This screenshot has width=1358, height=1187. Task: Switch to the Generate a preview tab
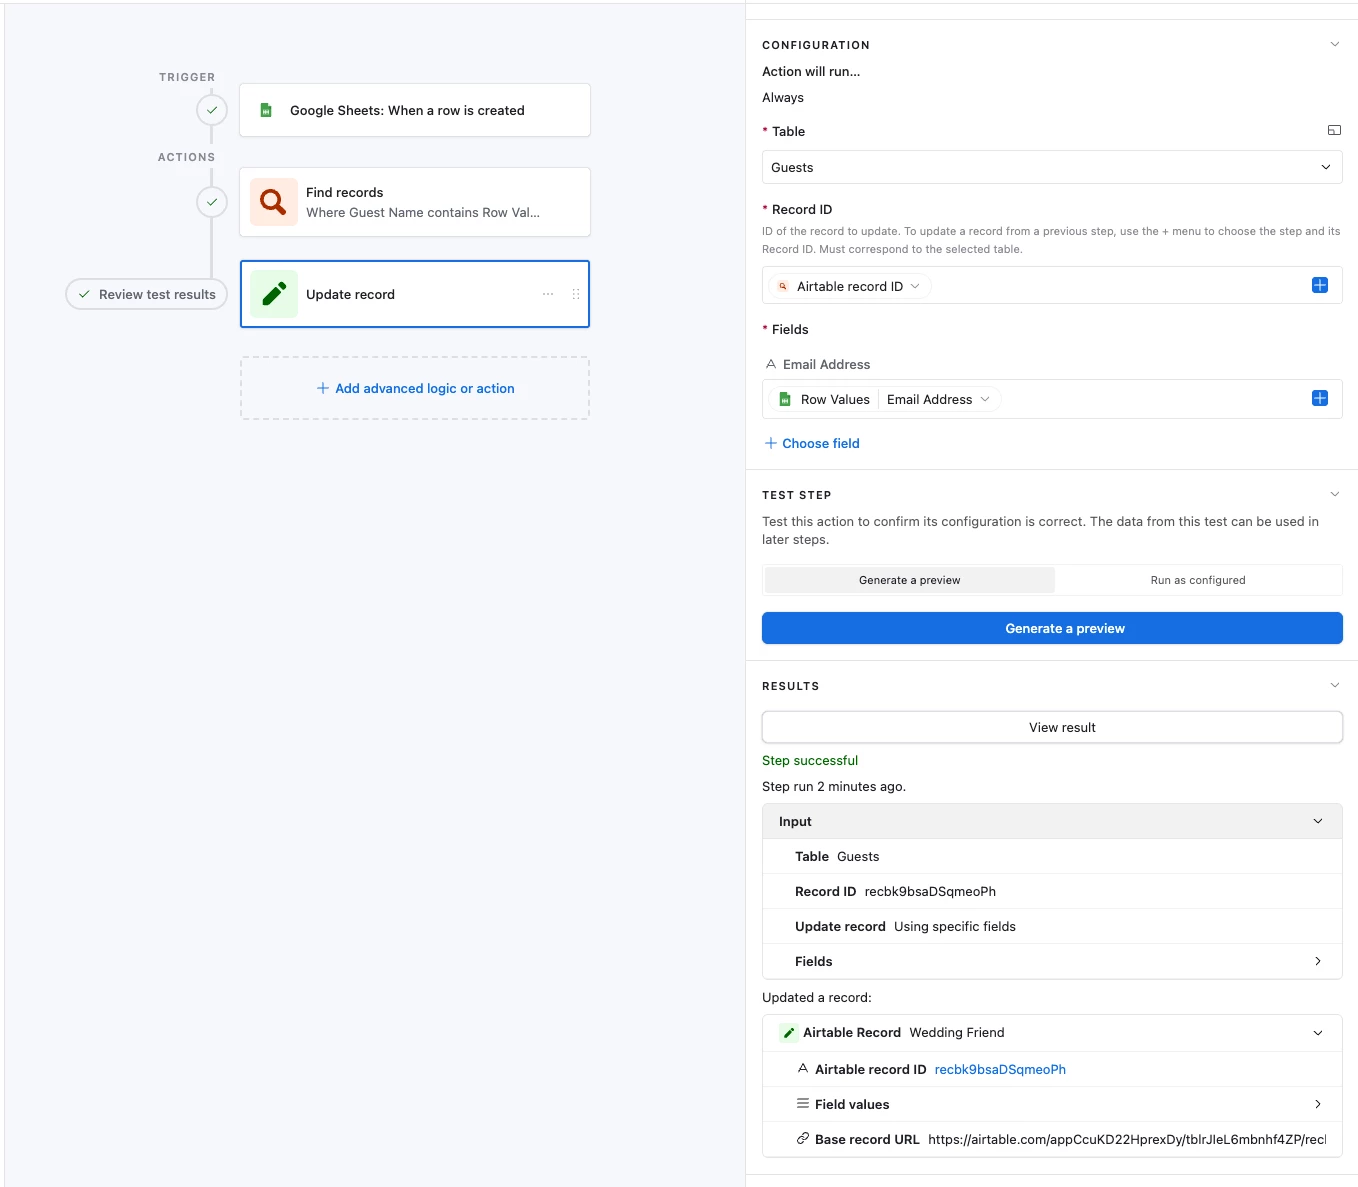[909, 580]
